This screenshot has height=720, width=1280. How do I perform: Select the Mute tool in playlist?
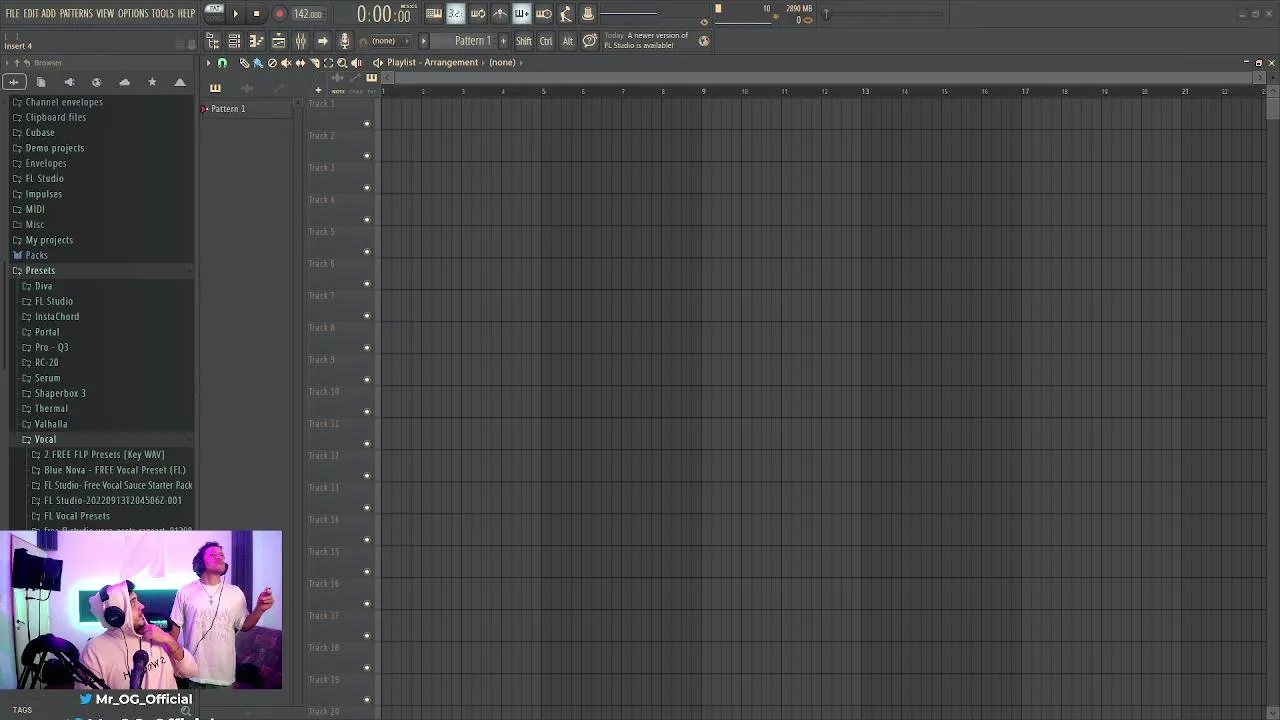[x=286, y=63]
